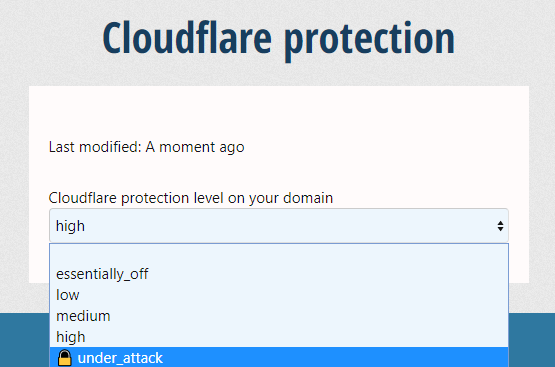This screenshot has width=555, height=367.
Task: Choose the under_attack protection level
Action: 279,357
